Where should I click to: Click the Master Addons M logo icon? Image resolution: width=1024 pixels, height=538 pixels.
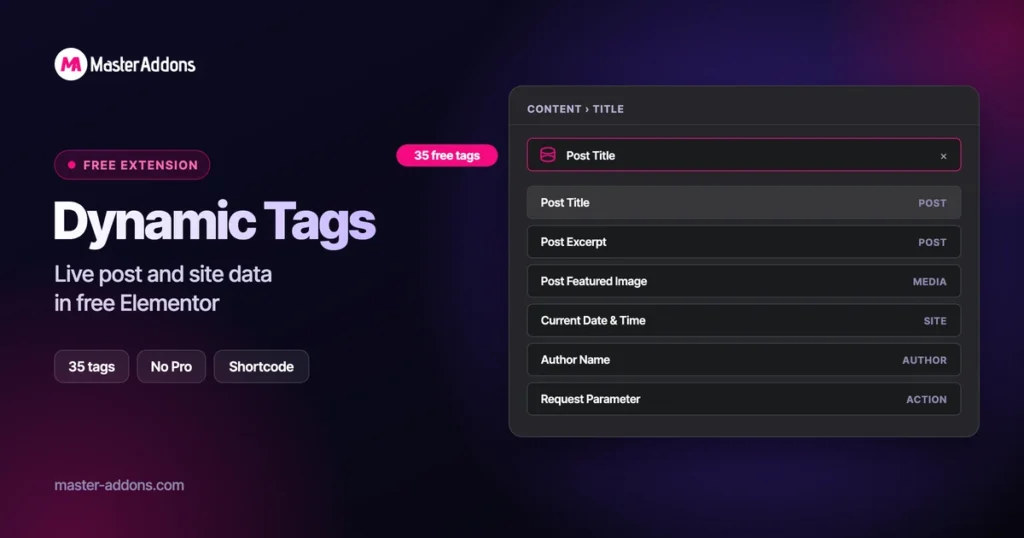71,64
